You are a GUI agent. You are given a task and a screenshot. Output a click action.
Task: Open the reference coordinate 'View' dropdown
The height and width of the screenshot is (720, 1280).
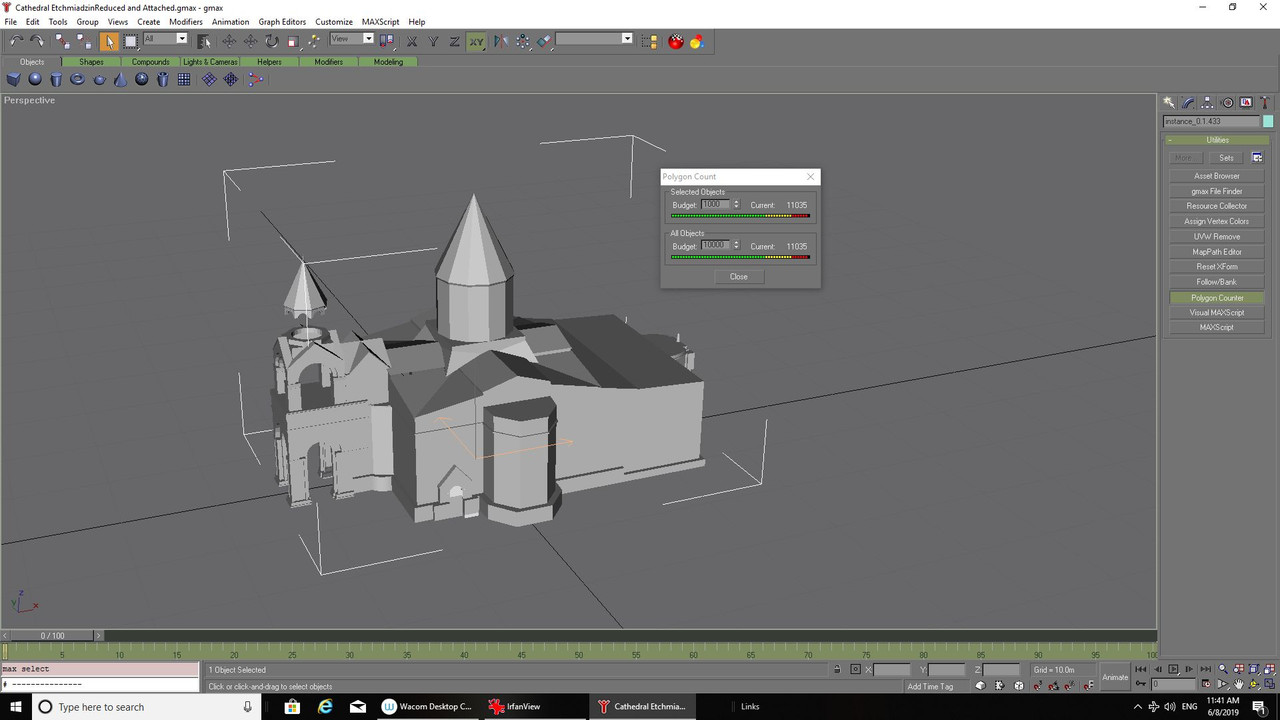tap(352, 39)
